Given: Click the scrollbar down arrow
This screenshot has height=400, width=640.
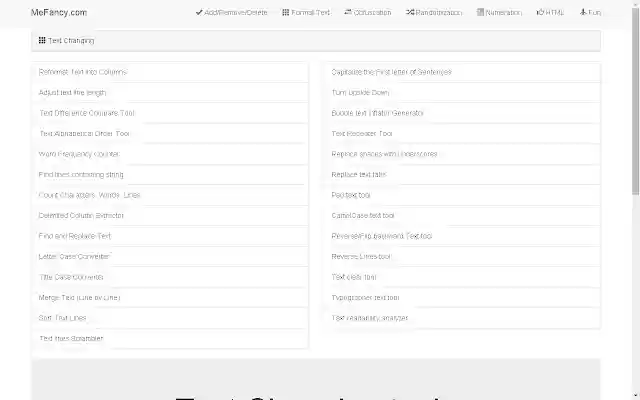Looking at the screenshot, I should 636,396.
